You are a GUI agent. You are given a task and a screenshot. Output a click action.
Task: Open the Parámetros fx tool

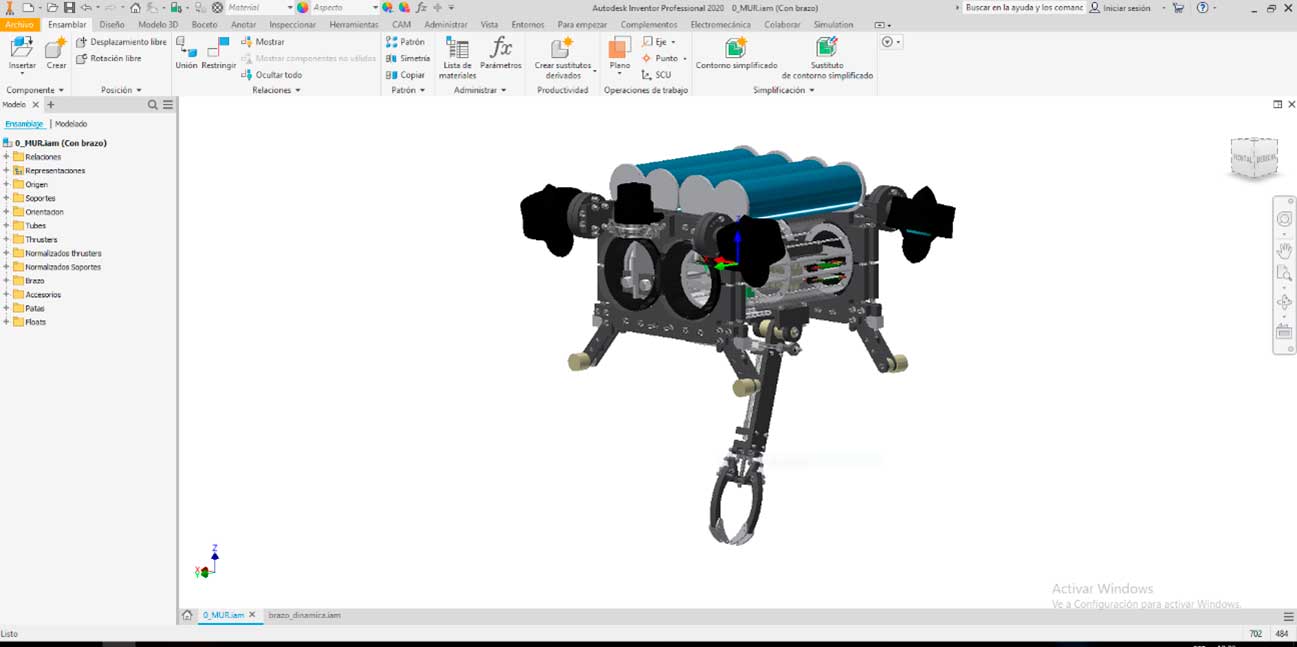point(500,49)
